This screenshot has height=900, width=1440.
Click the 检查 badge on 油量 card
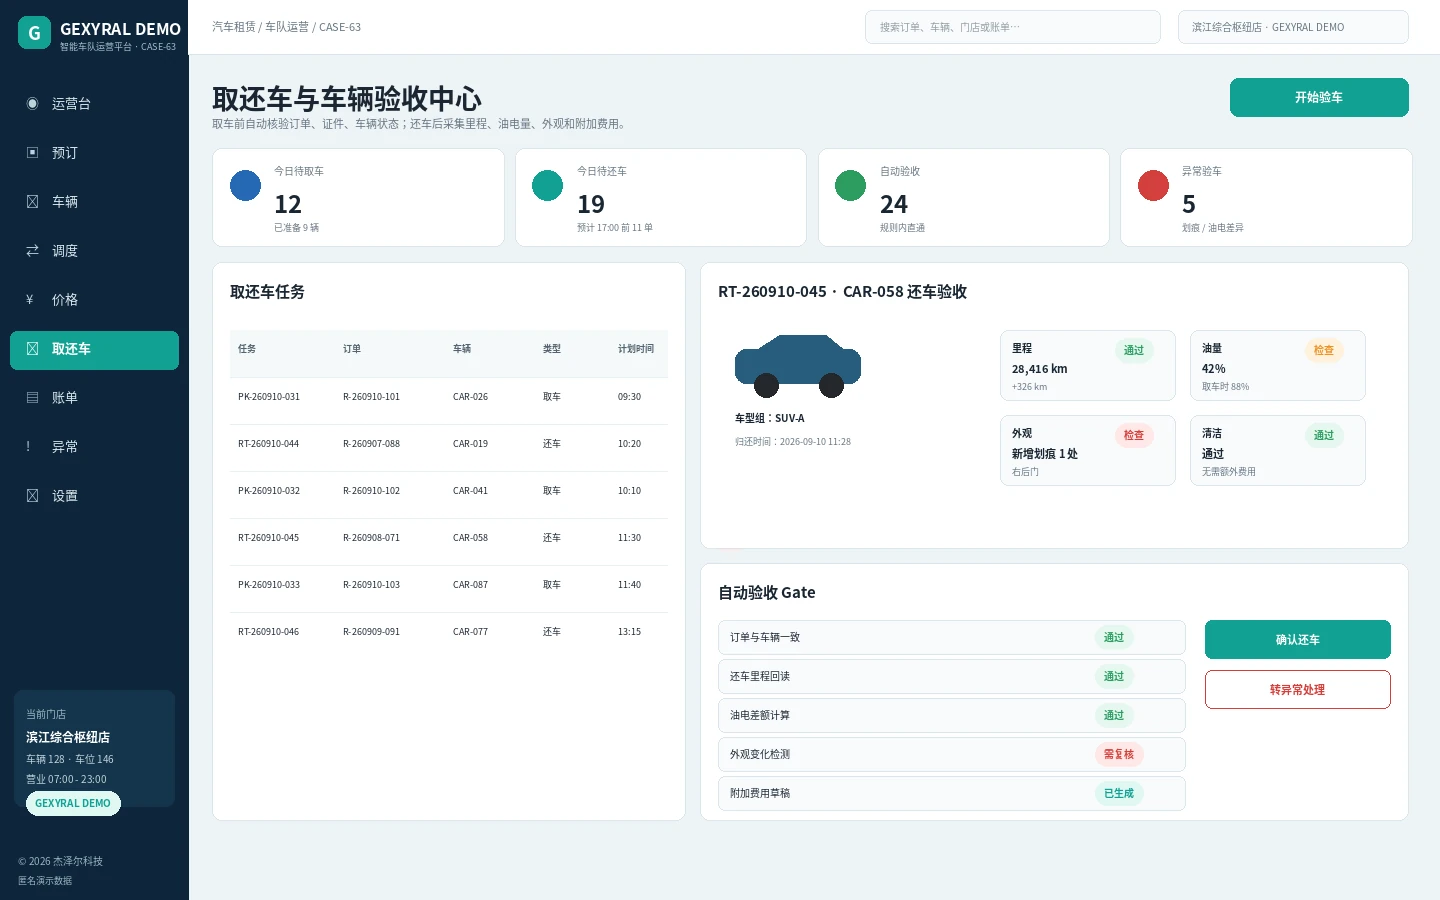point(1324,351)
